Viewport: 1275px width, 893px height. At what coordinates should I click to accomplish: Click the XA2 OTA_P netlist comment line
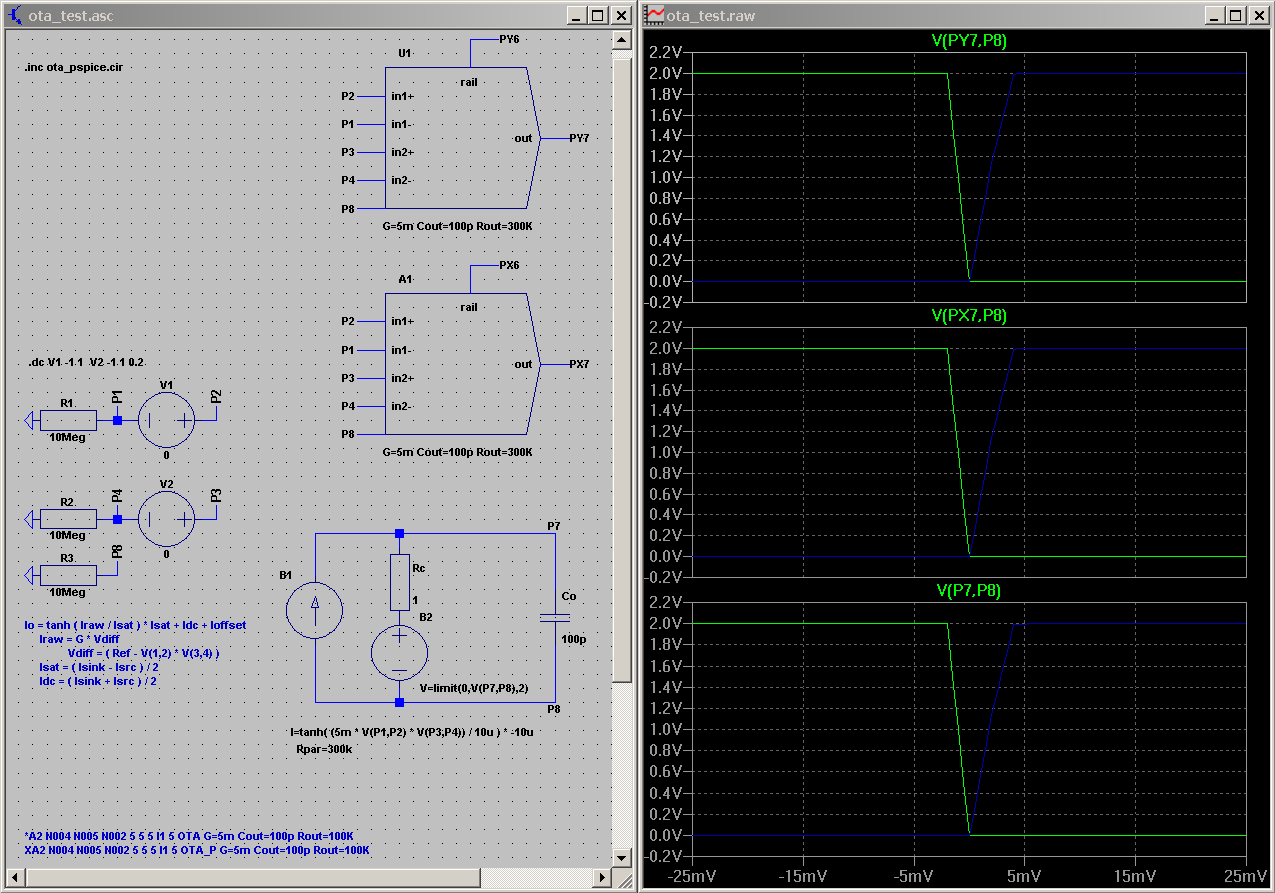click(x=197, y=850)
